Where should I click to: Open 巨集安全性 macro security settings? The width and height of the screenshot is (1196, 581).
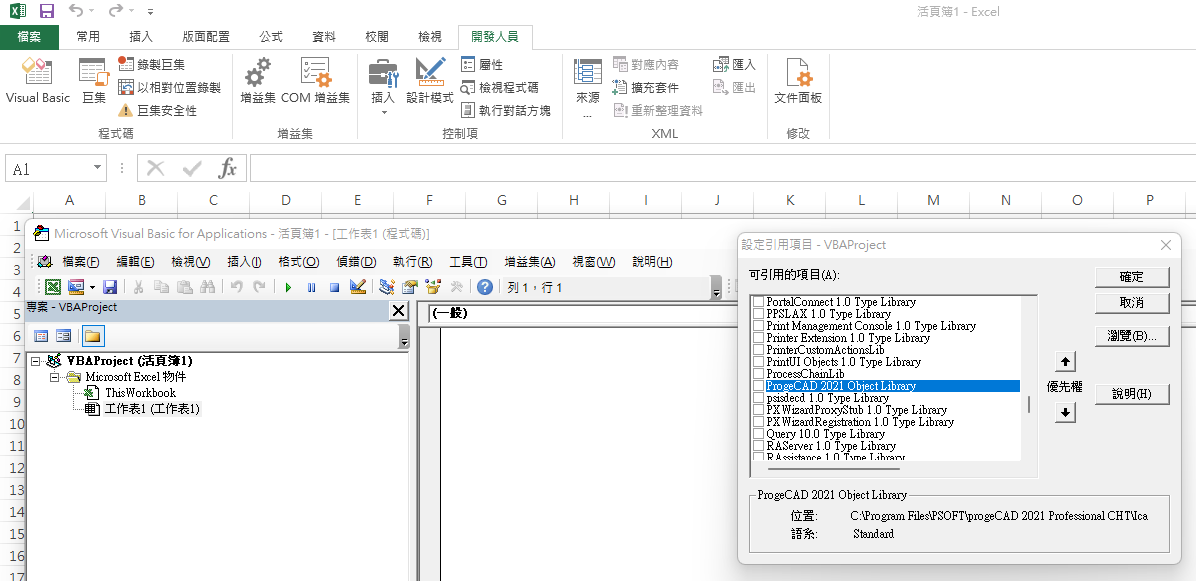click(x=157, y=111)
